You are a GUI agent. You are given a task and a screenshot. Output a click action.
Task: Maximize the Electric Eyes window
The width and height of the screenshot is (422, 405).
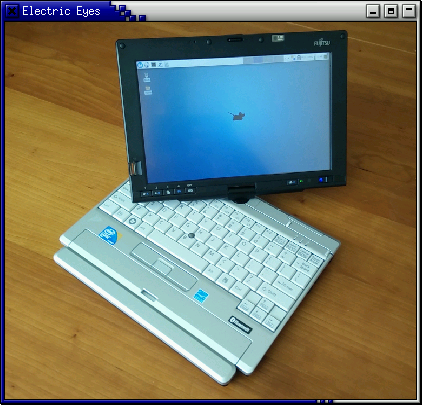[x=391, y=11]
